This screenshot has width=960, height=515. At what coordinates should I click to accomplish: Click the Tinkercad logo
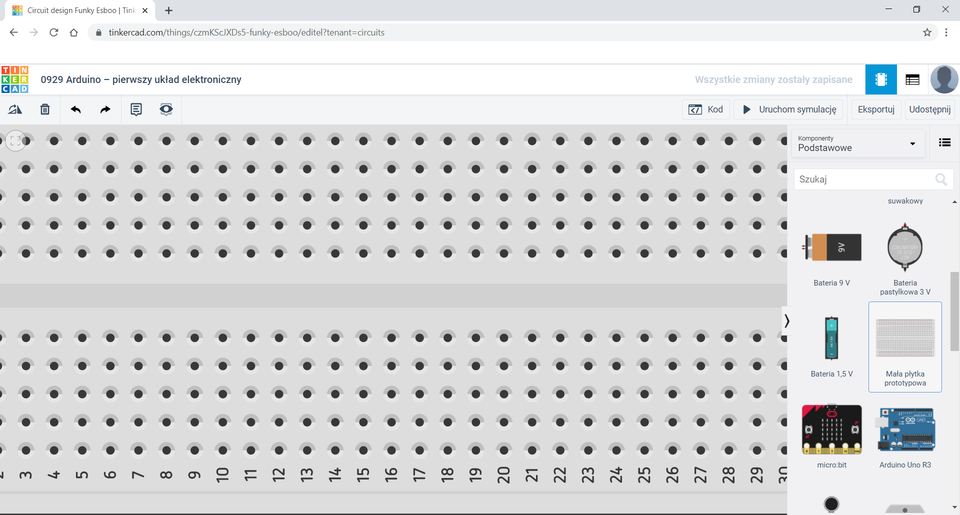[x=15, y=79]
